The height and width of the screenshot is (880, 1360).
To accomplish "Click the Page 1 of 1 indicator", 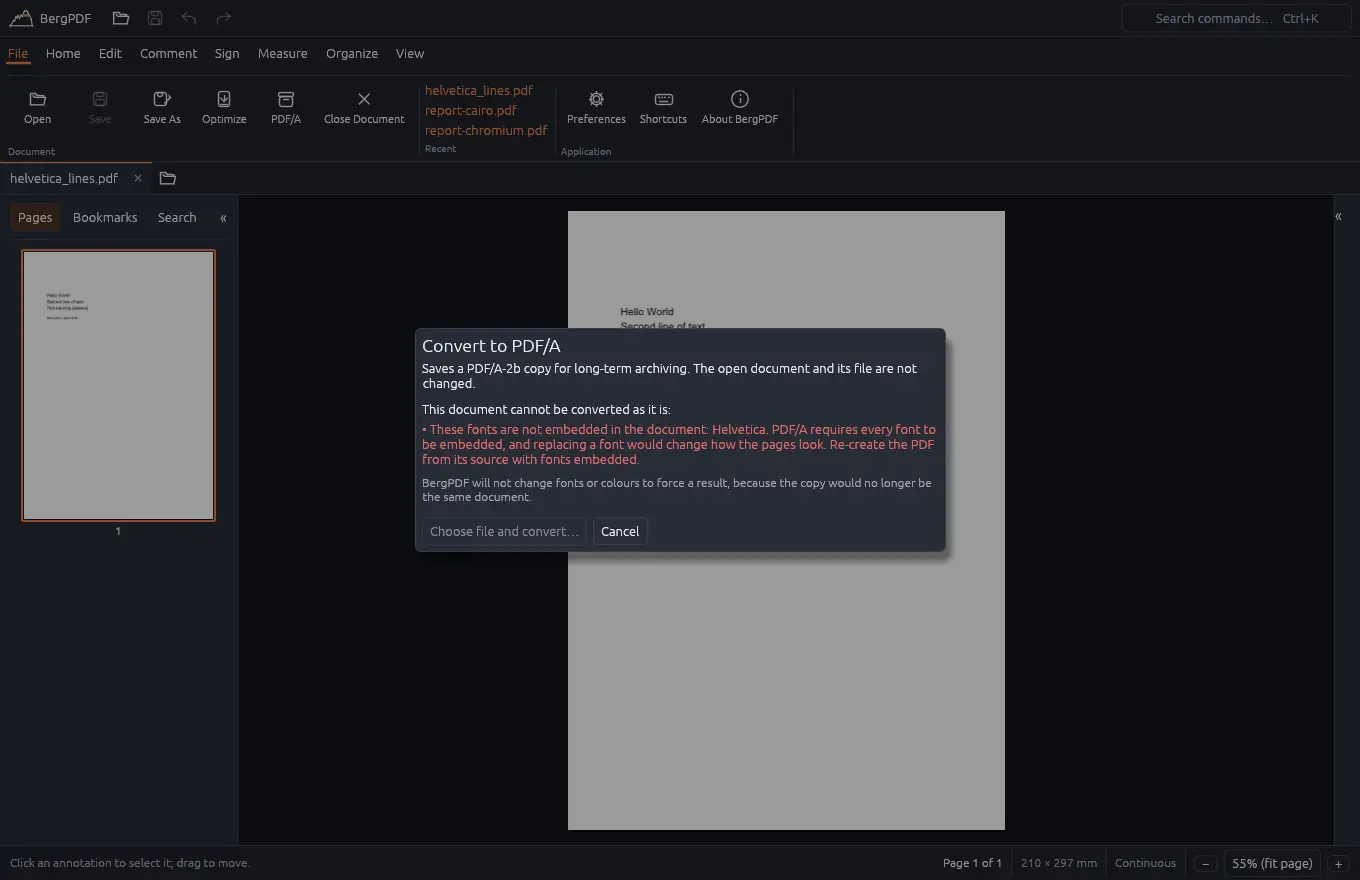I will [972, 863].
